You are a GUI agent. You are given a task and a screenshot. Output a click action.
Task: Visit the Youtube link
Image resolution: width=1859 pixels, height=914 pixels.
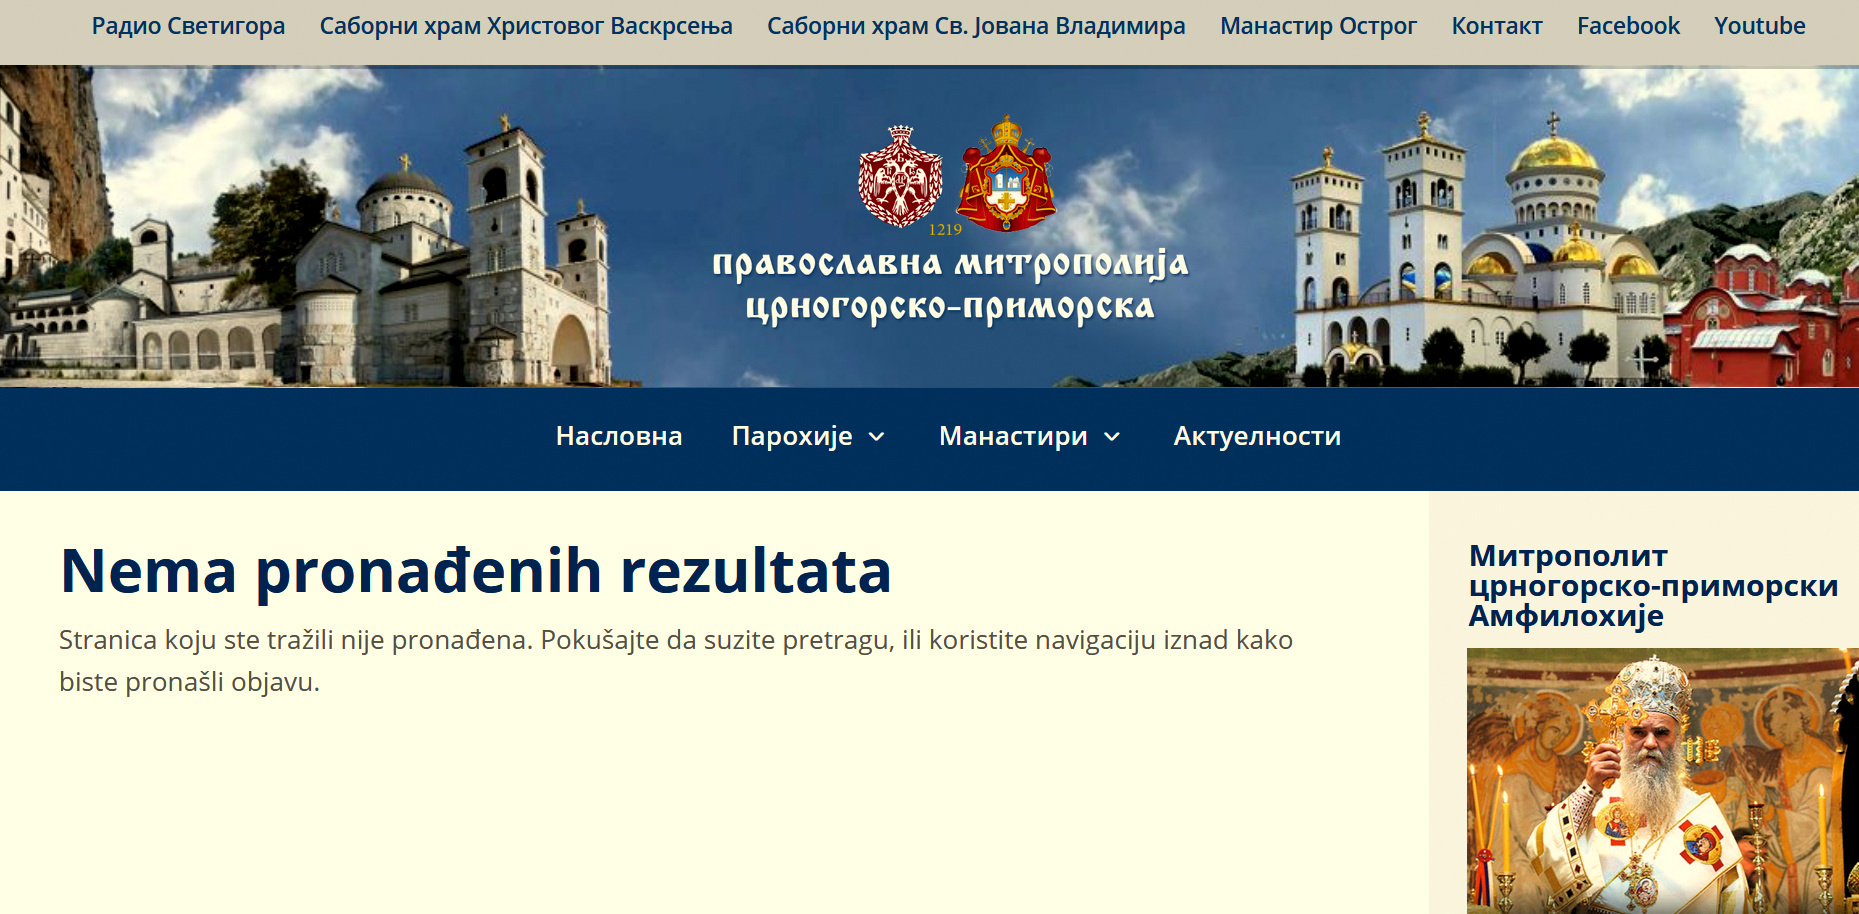click(x=1759, y=26)
